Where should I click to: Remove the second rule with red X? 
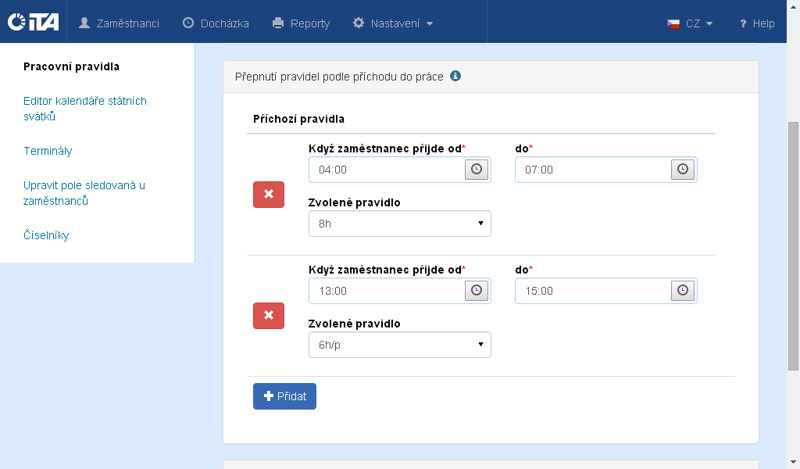coord(268,316)
